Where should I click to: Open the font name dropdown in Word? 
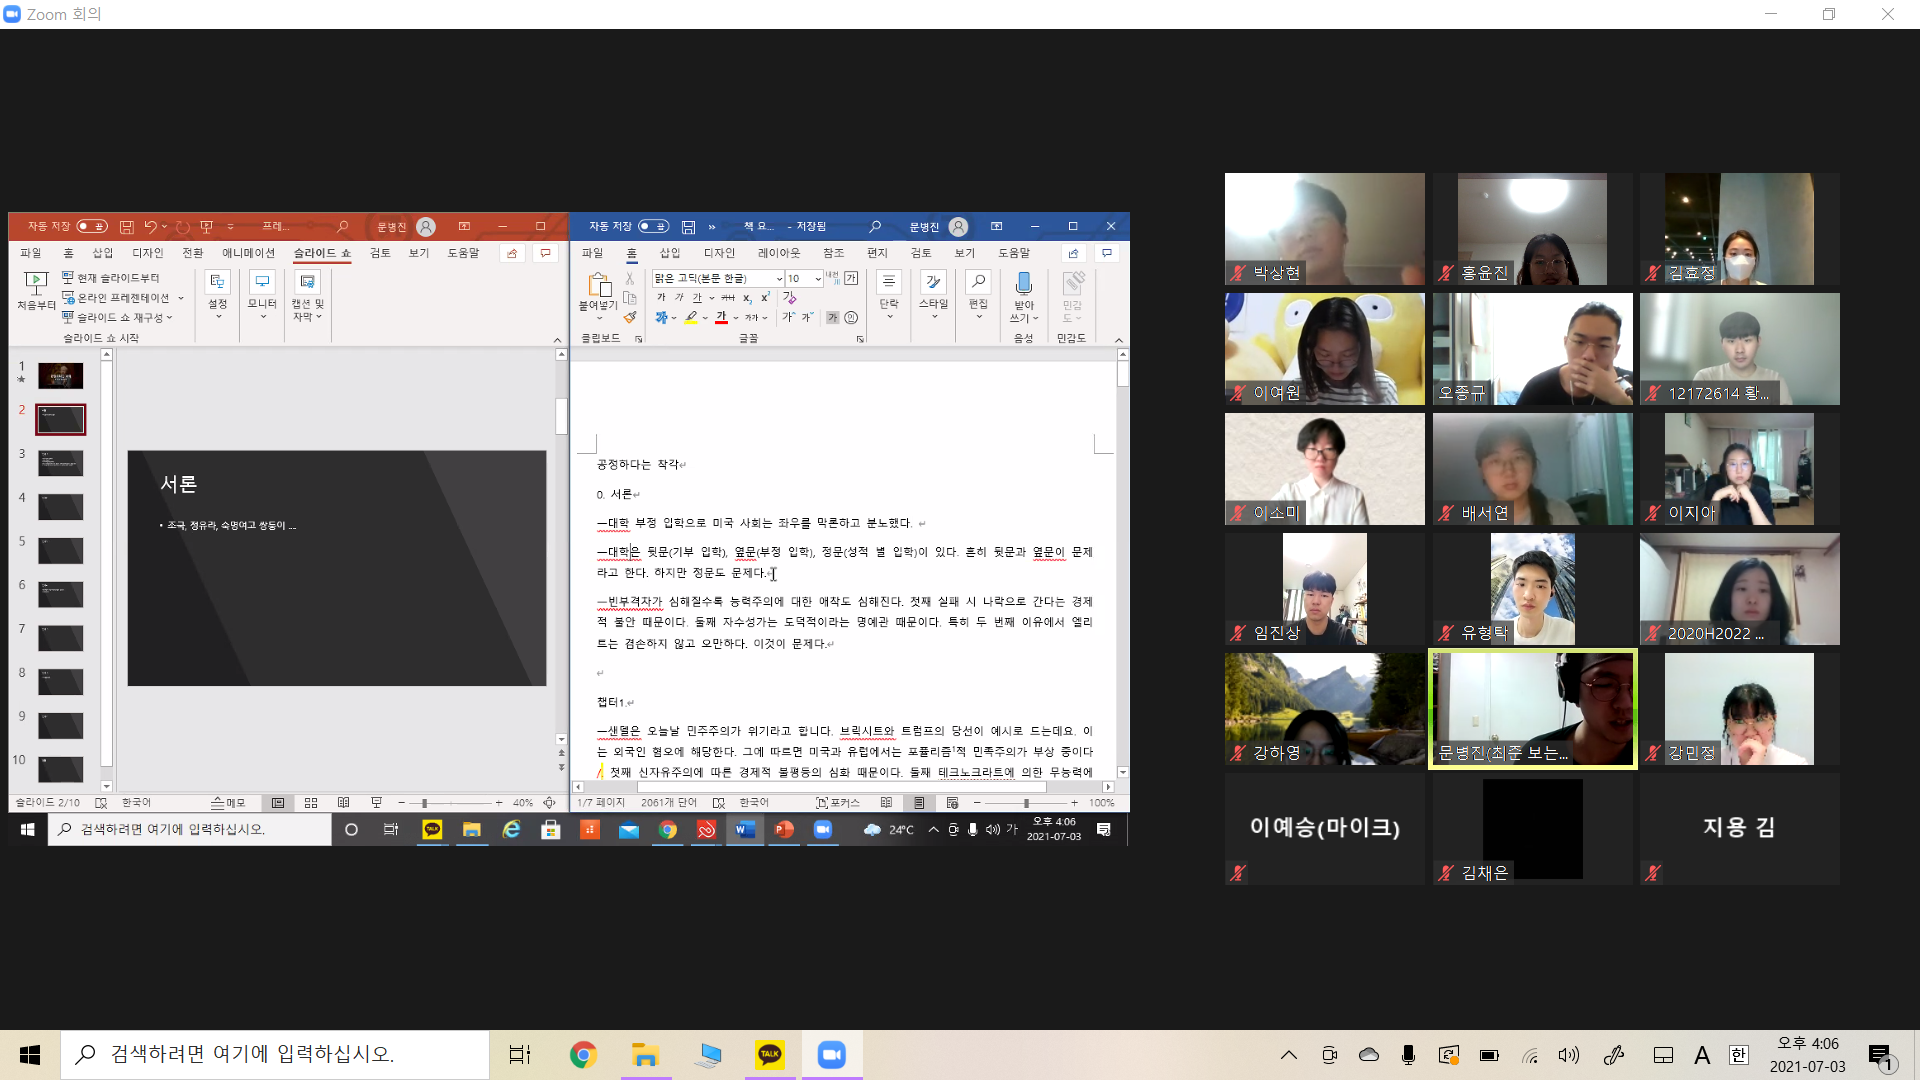coord(779,279)
